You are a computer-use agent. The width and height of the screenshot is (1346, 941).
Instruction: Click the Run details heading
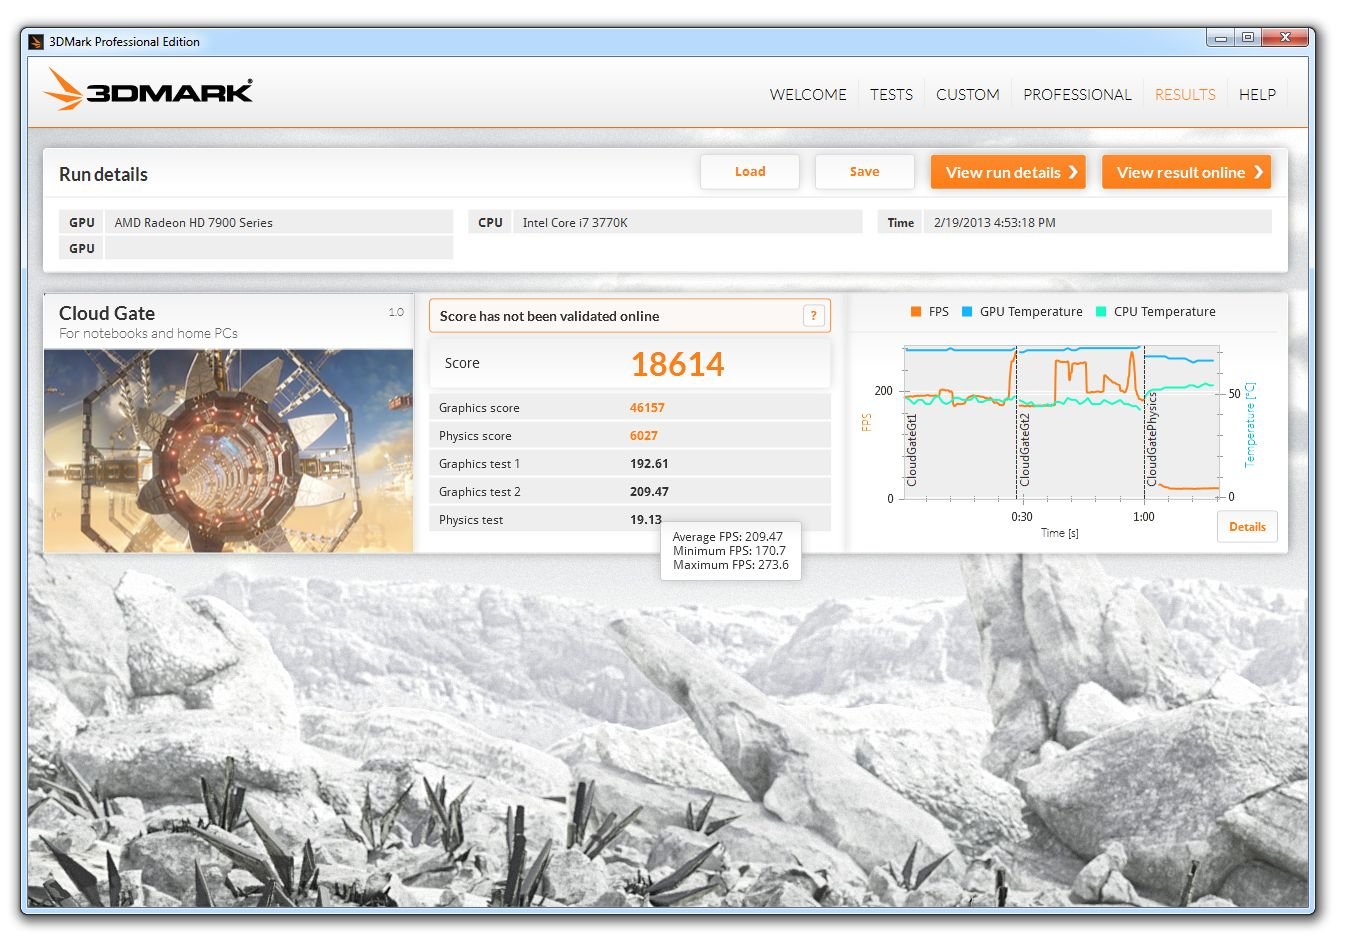pos(103,174)
